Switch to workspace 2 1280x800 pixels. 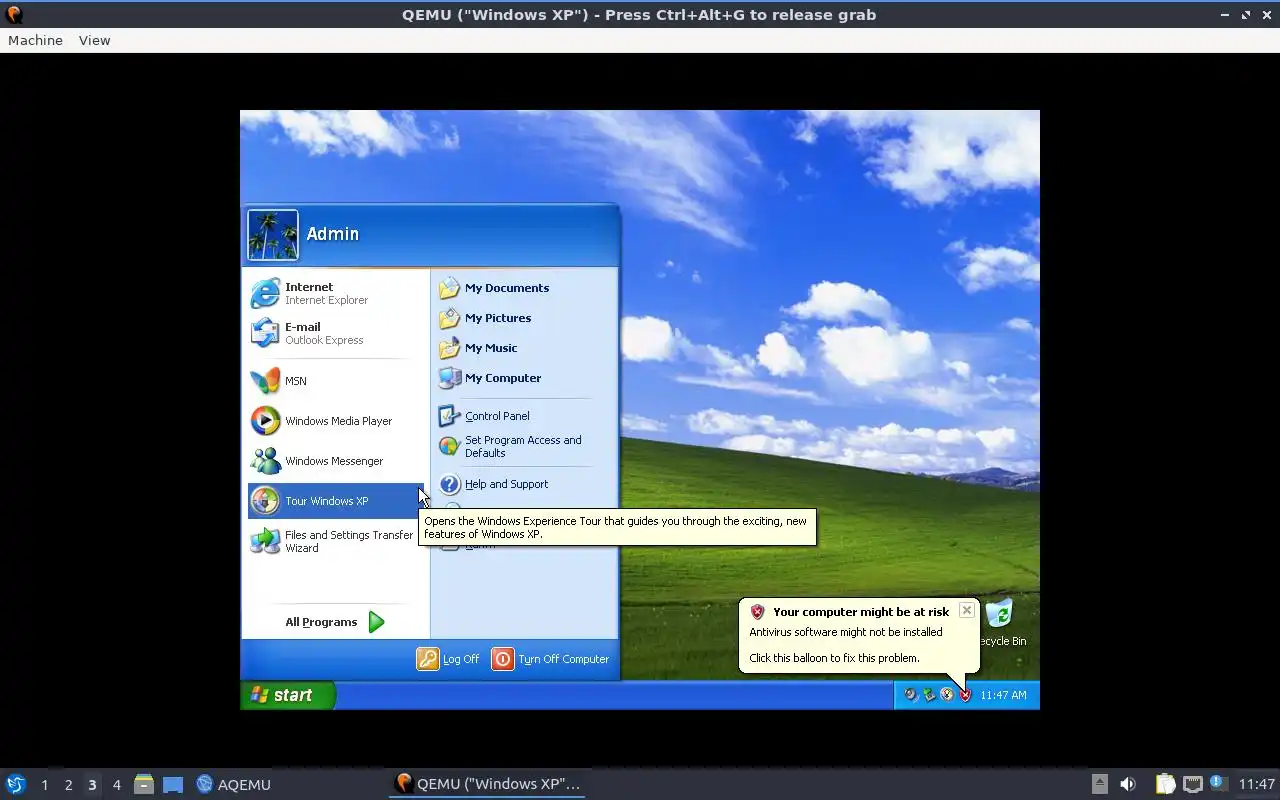pos(68,785)
